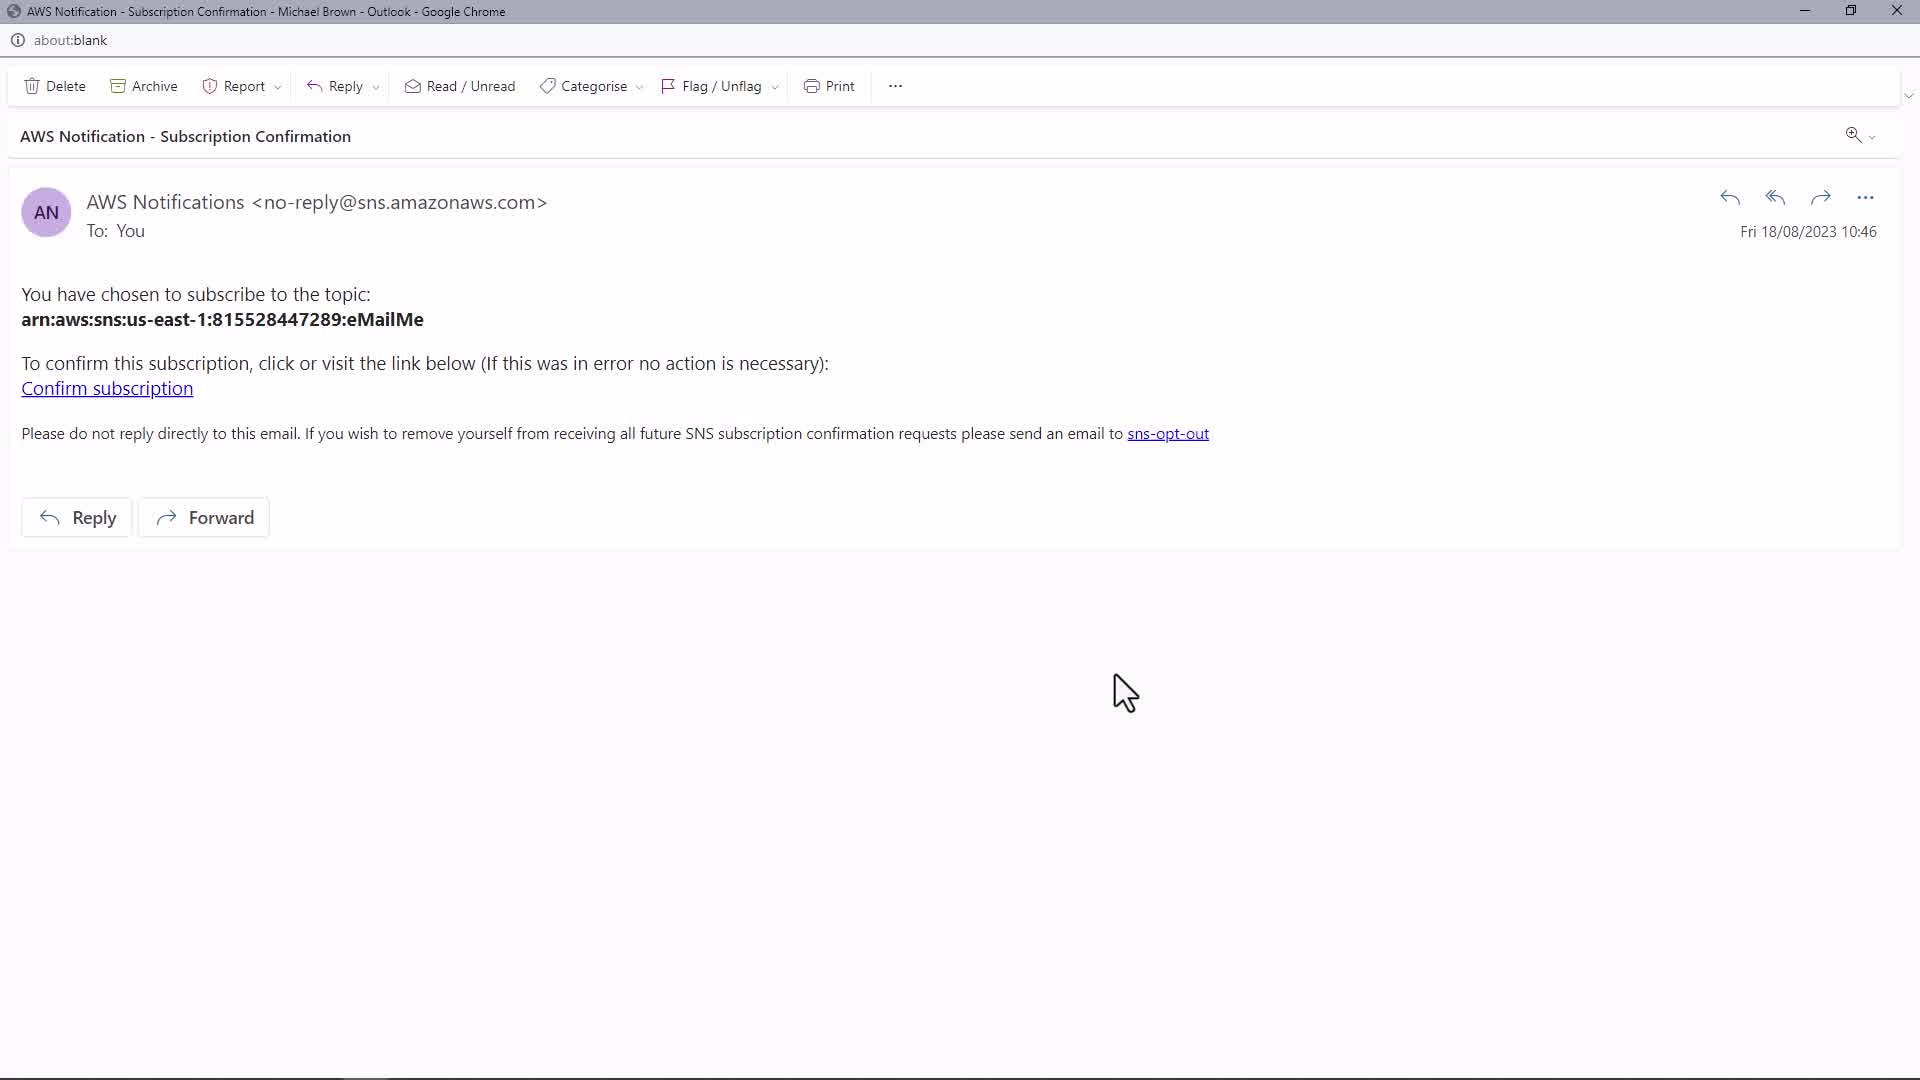
Task: Print this email
Action: [x=829, y=86]
